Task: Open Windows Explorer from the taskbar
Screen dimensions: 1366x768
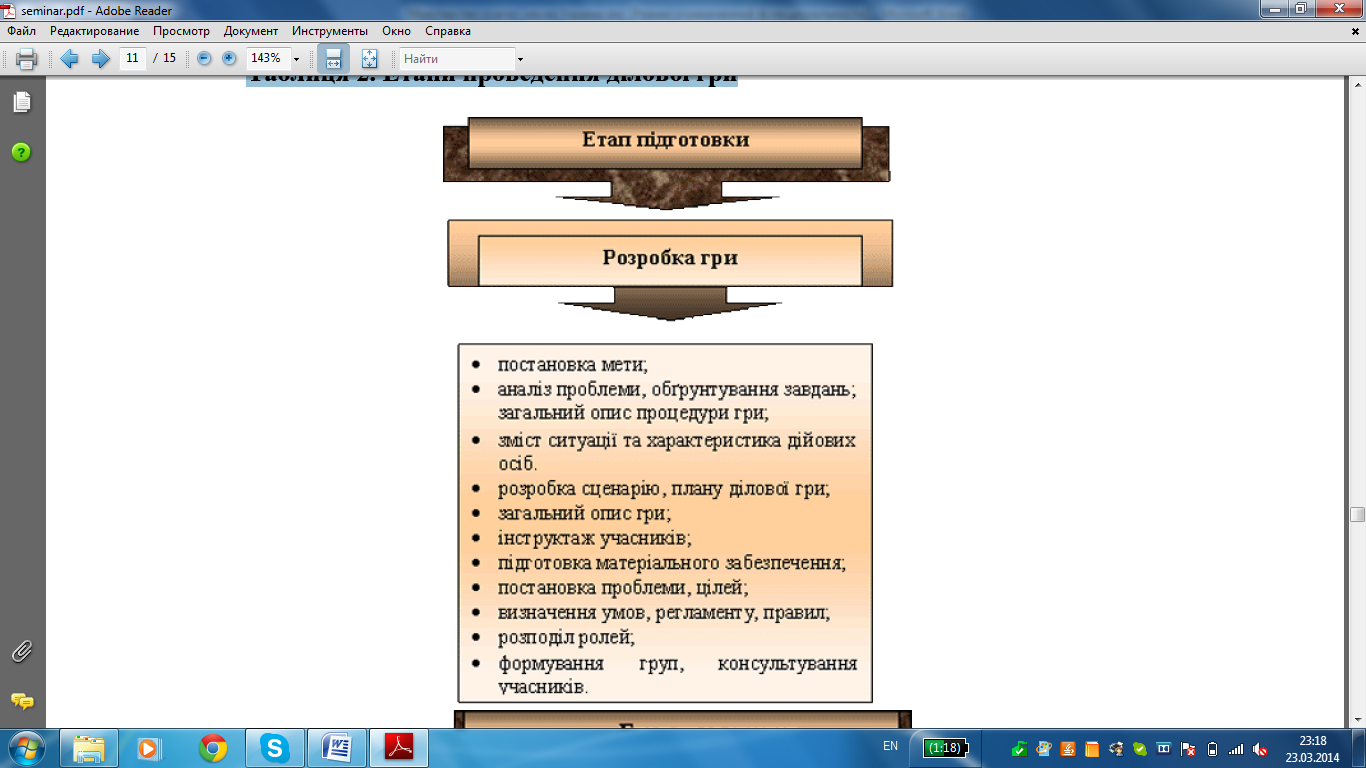Action: tap(88, 748)
